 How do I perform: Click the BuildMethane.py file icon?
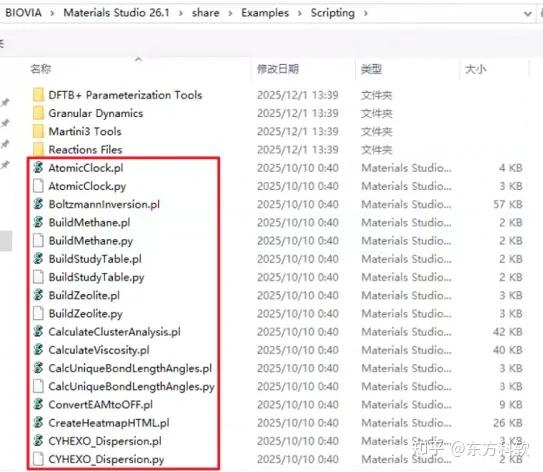pyautogui.click(x=38, y=240)
